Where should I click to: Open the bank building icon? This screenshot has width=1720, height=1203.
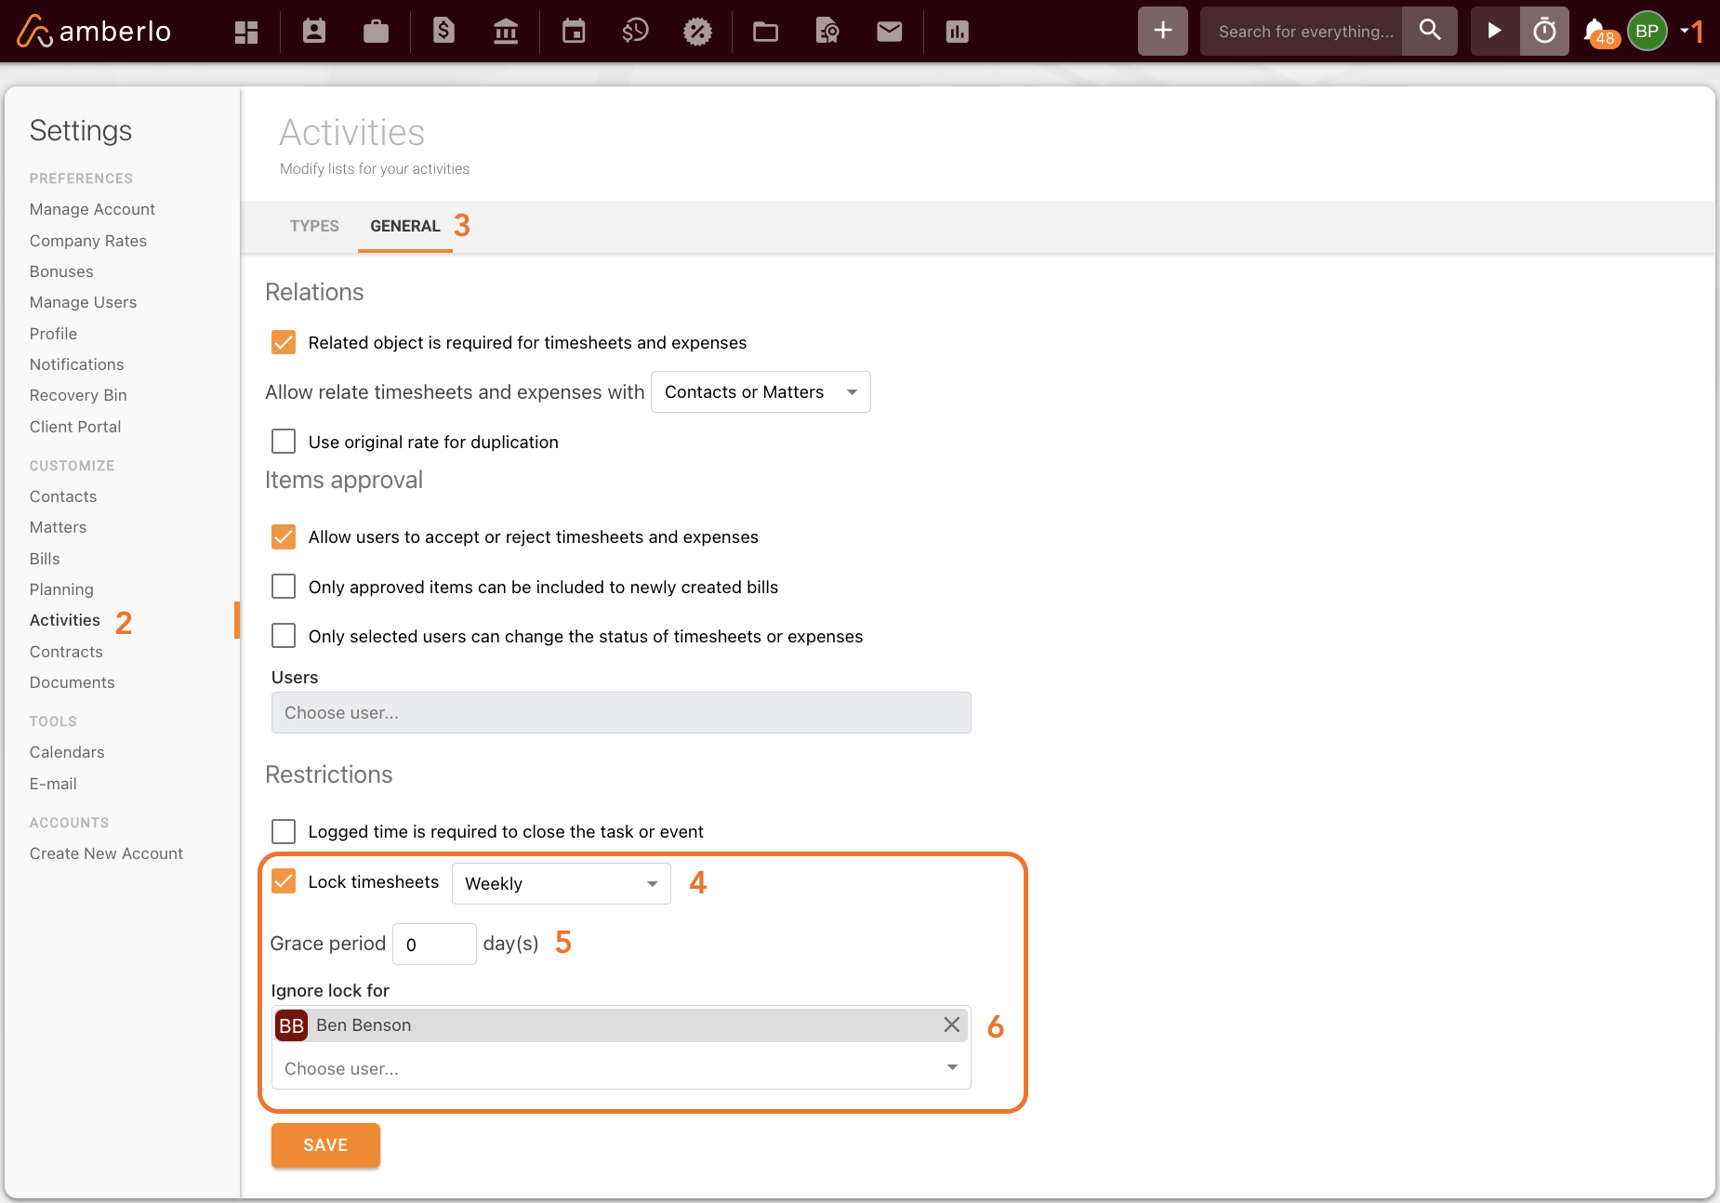point(506,31)
